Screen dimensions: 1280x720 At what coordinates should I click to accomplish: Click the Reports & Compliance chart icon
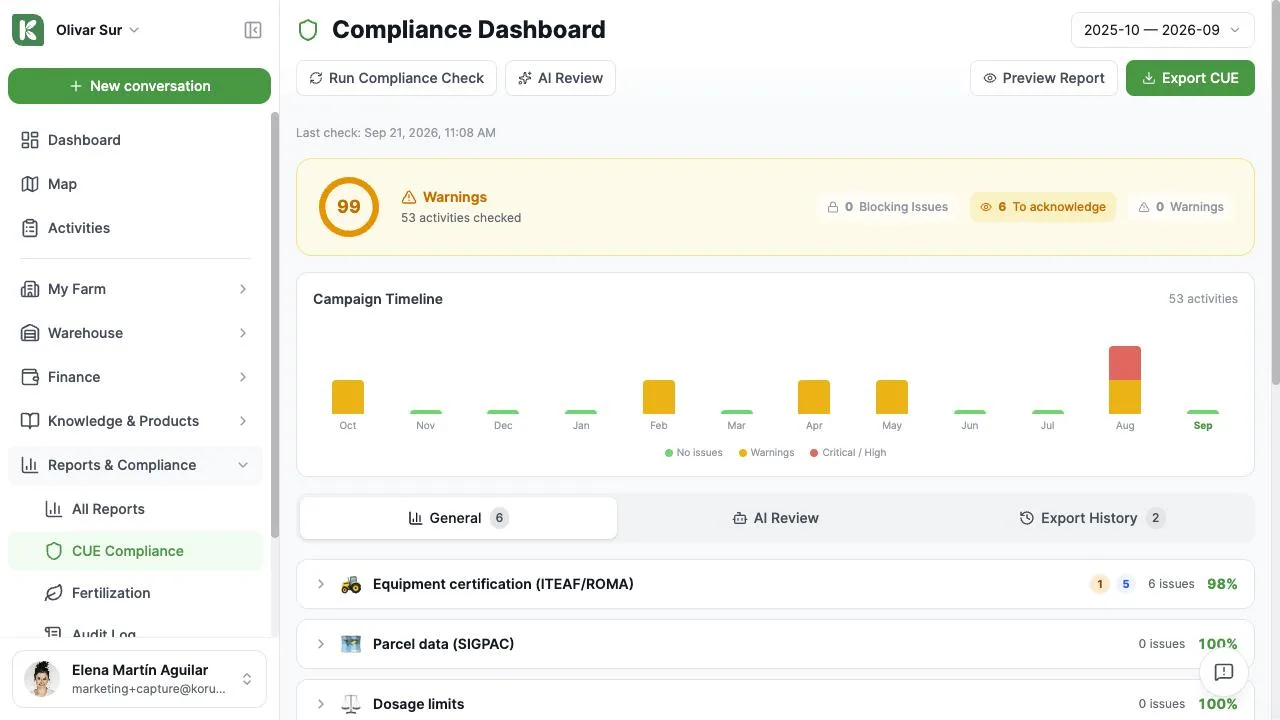(30, 465)
